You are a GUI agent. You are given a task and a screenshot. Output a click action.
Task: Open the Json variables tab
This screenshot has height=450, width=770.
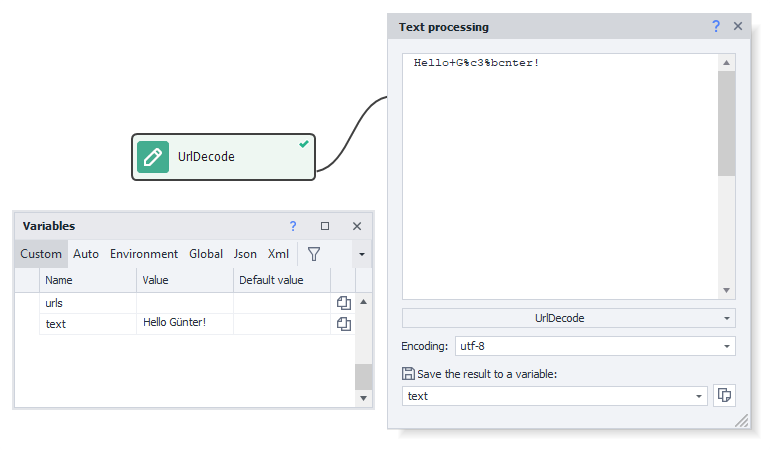245,254
